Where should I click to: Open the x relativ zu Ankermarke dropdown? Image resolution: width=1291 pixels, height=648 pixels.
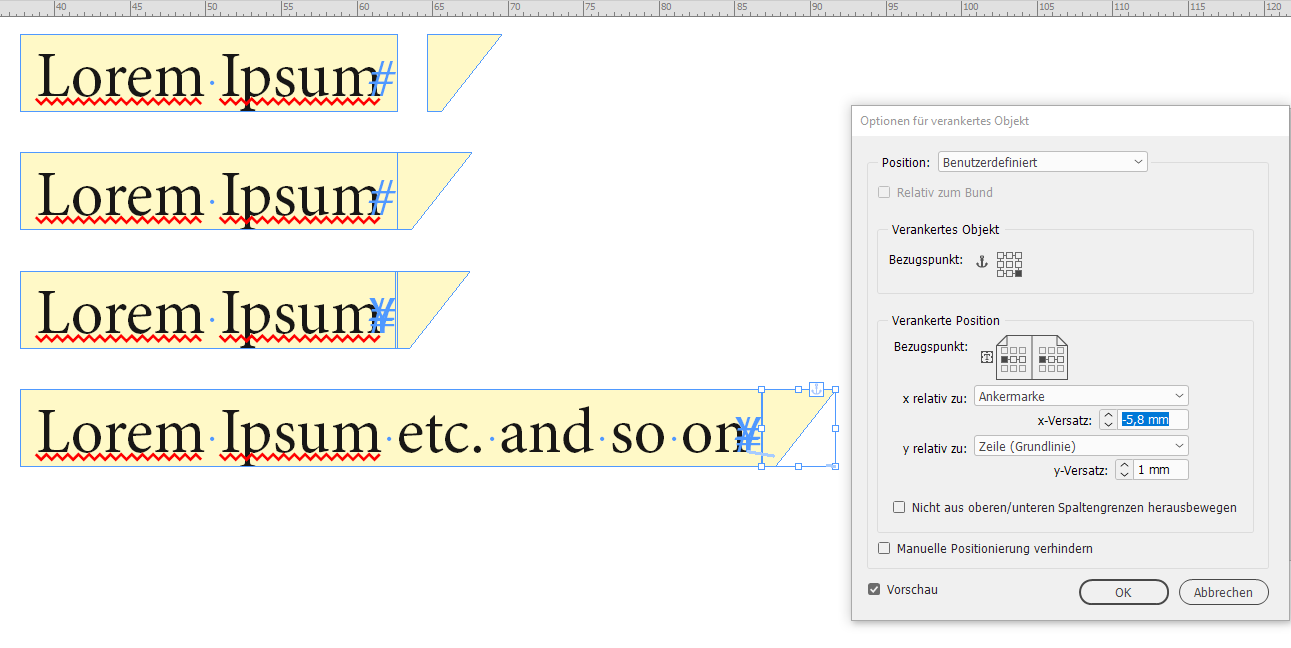pos(1080,395)
